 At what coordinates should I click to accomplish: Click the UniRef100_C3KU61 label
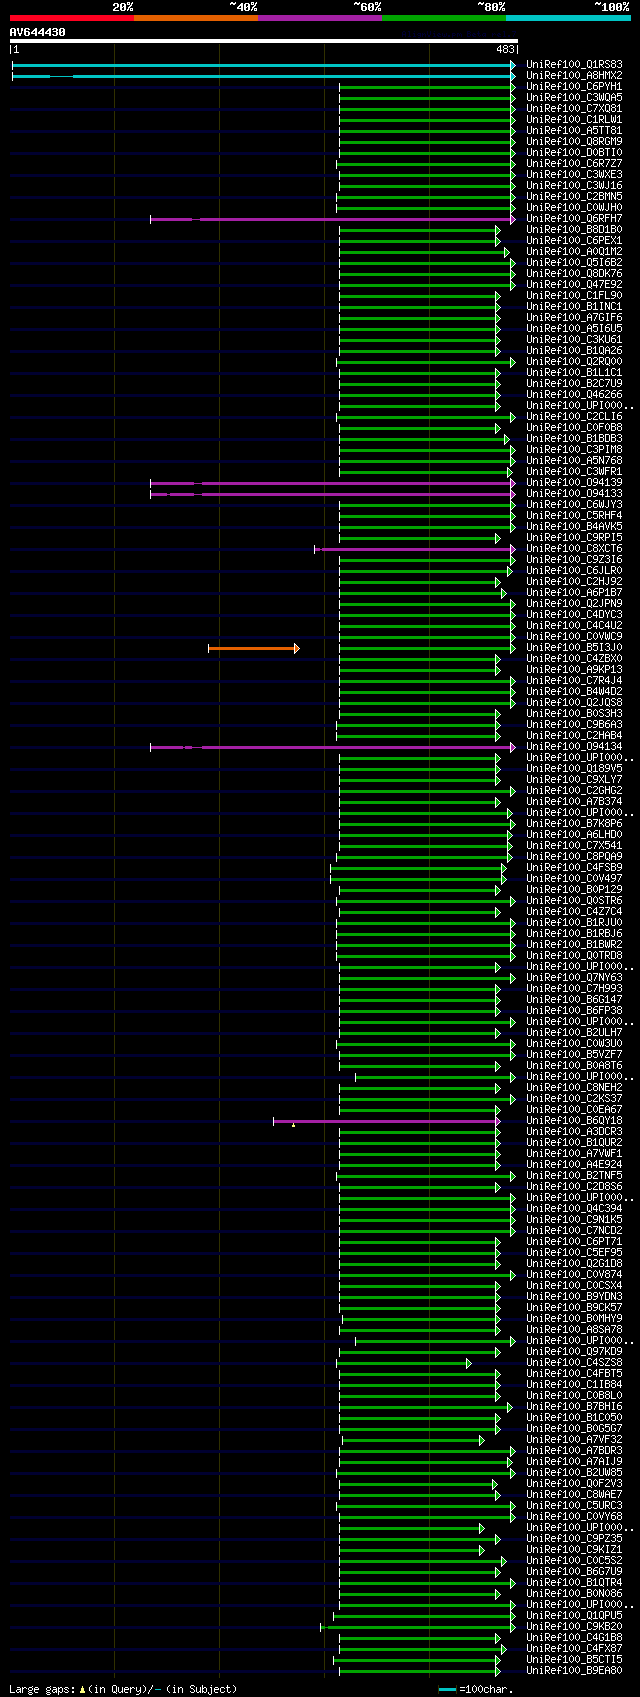[574, 340]
